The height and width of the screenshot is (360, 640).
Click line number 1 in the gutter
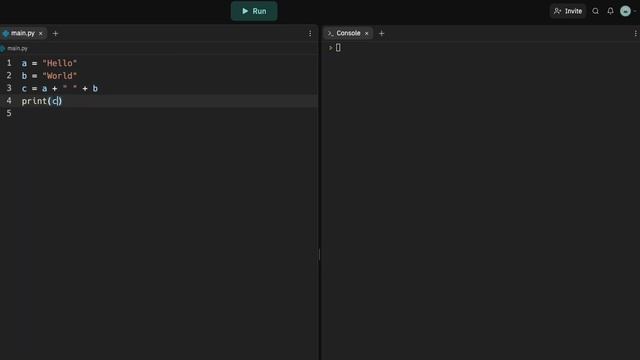click(x=9, y=63)
